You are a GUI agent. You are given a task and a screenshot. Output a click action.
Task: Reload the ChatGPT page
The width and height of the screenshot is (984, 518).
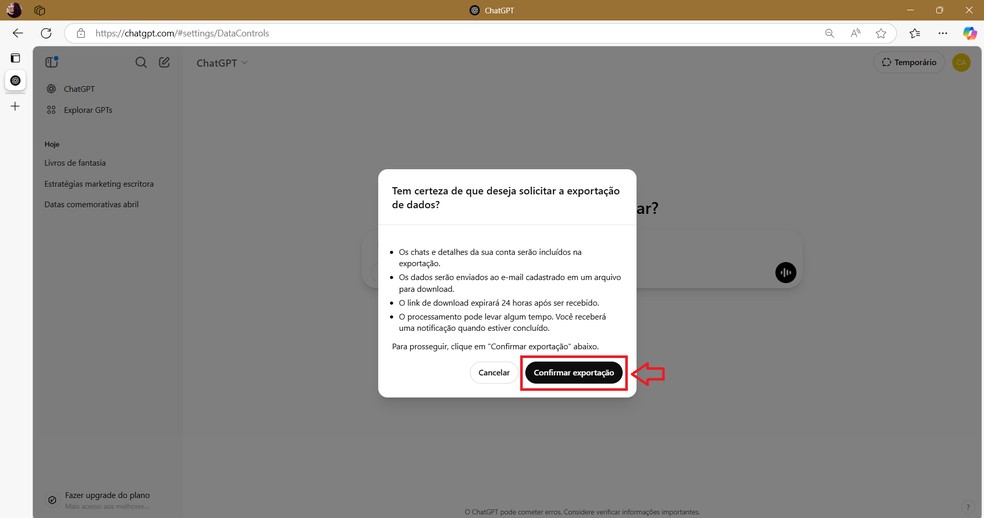(46, 33)
